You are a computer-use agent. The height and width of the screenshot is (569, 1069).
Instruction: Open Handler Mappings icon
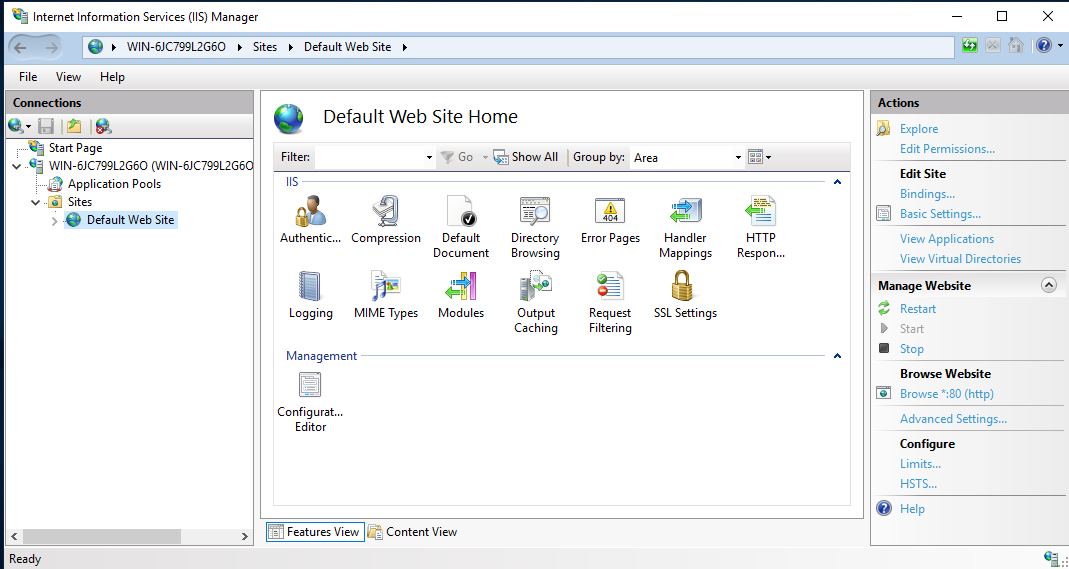[x=685, y=212]
